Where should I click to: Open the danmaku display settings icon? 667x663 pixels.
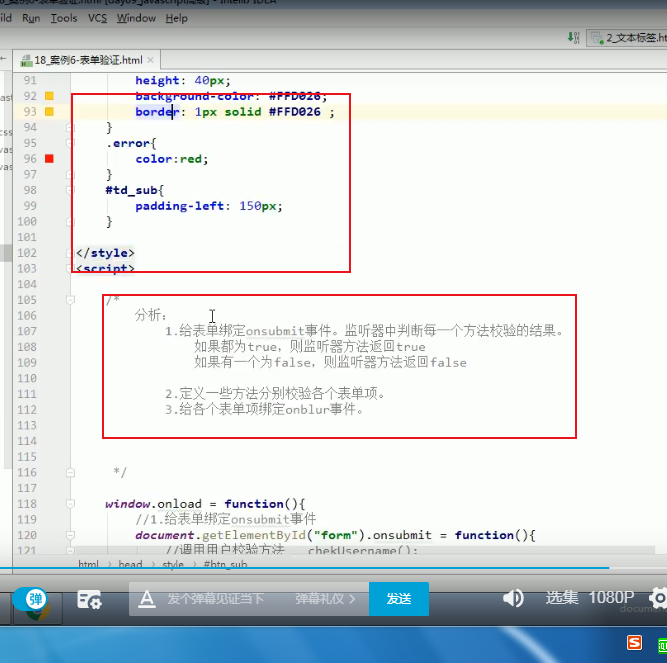click(89, 600)
